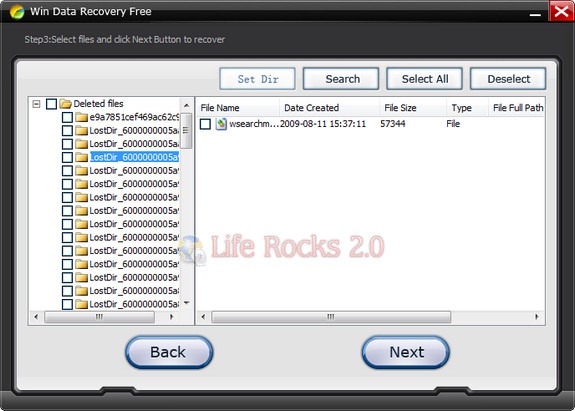Screen dimensions: 575x411
Task: Click the Win Data Recovery app logo icon
Action: tap(17, 12)
